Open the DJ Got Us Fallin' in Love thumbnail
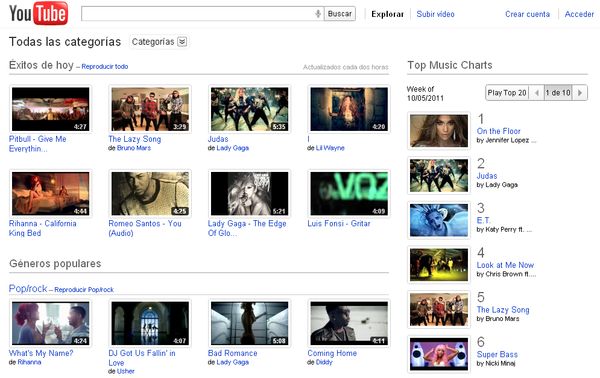Screen dimensions: 600x378 click(150, 323)
